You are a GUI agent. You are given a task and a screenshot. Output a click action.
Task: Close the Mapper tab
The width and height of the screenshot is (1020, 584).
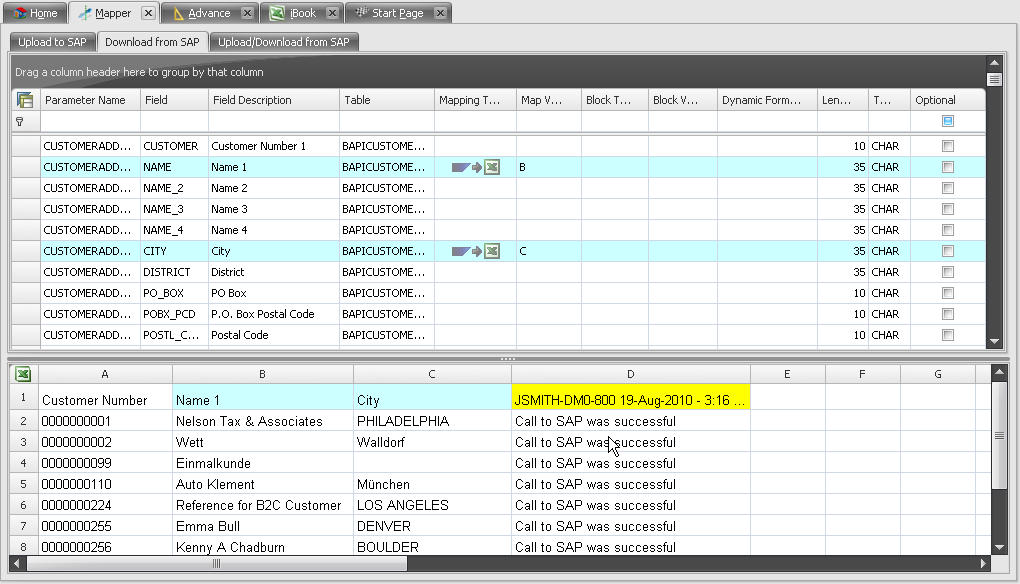pyautogui.click(x=148, y=13)
